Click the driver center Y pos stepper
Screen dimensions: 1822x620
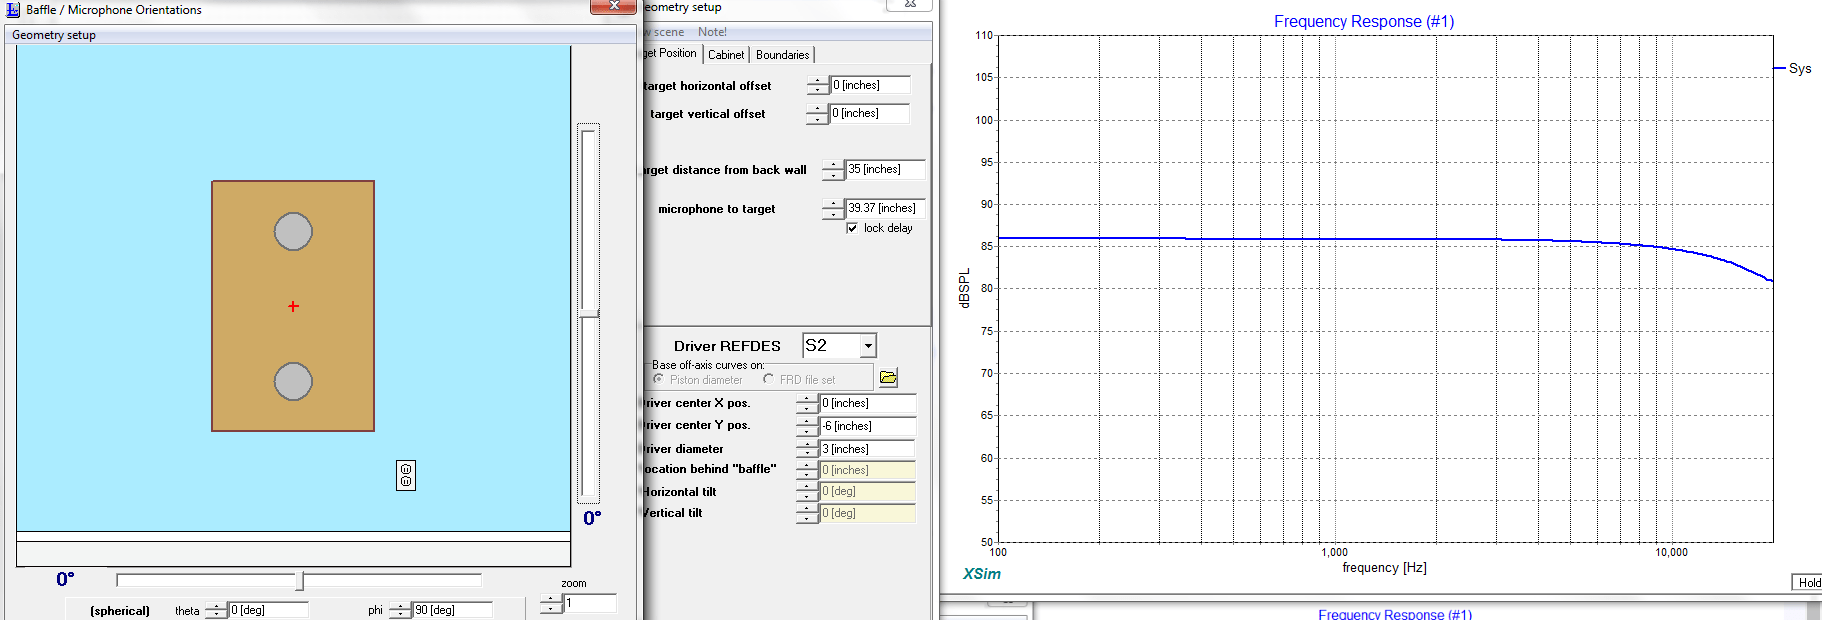coord(807,426)
